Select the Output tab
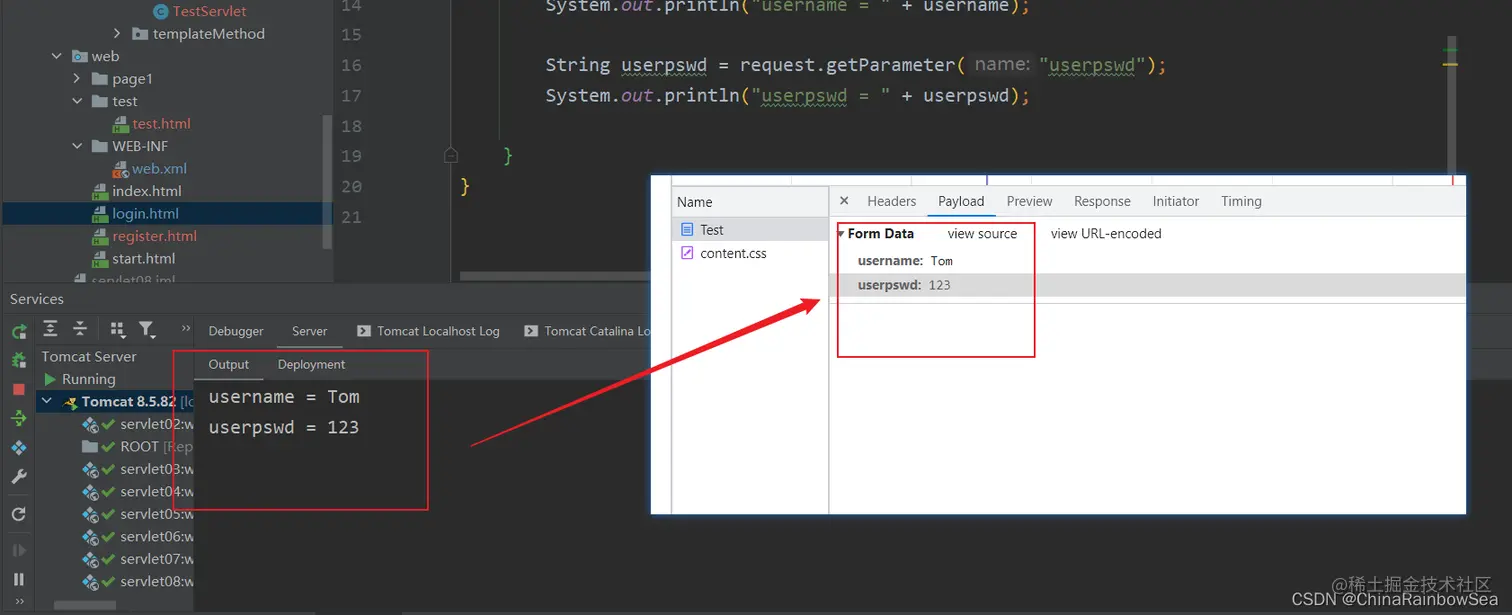This screenshot has width=1512, height=615. 228,364
